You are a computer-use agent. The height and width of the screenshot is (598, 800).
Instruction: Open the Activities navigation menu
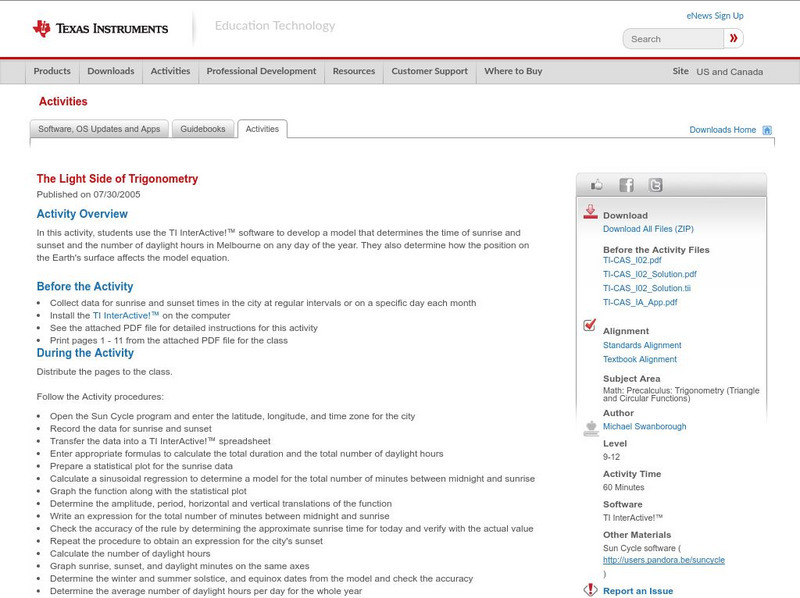170,71
